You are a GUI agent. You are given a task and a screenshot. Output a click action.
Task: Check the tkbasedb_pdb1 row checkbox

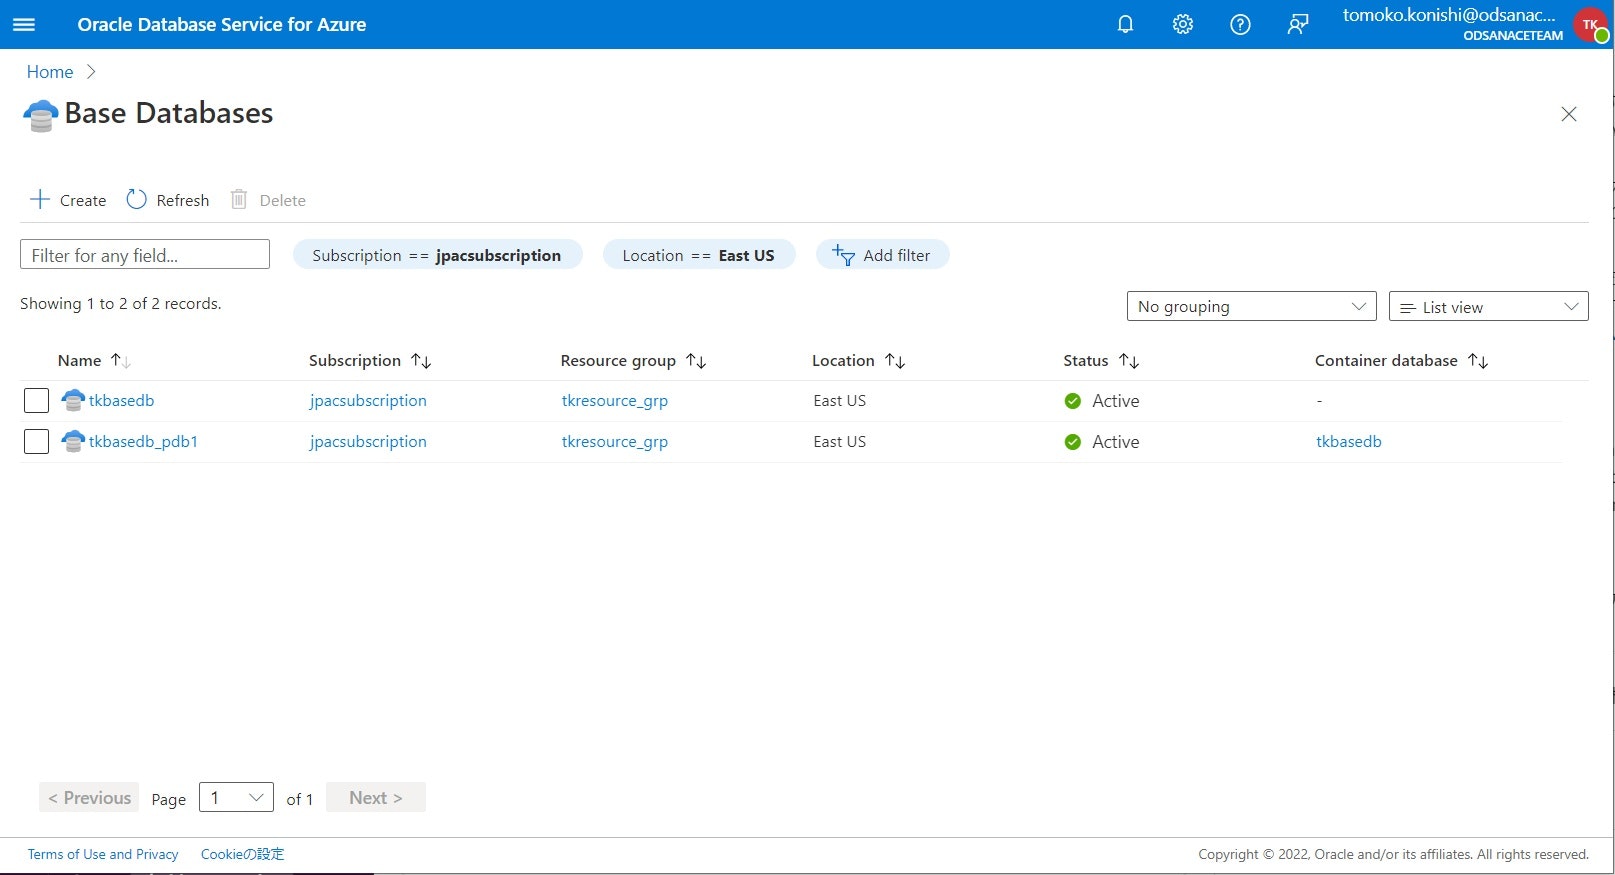tap(36, 441)
